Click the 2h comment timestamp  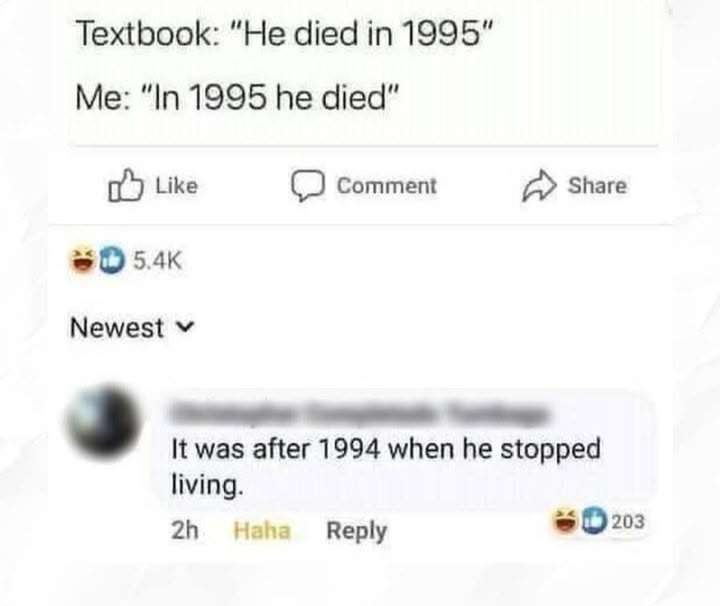click(x=185, y=531)
